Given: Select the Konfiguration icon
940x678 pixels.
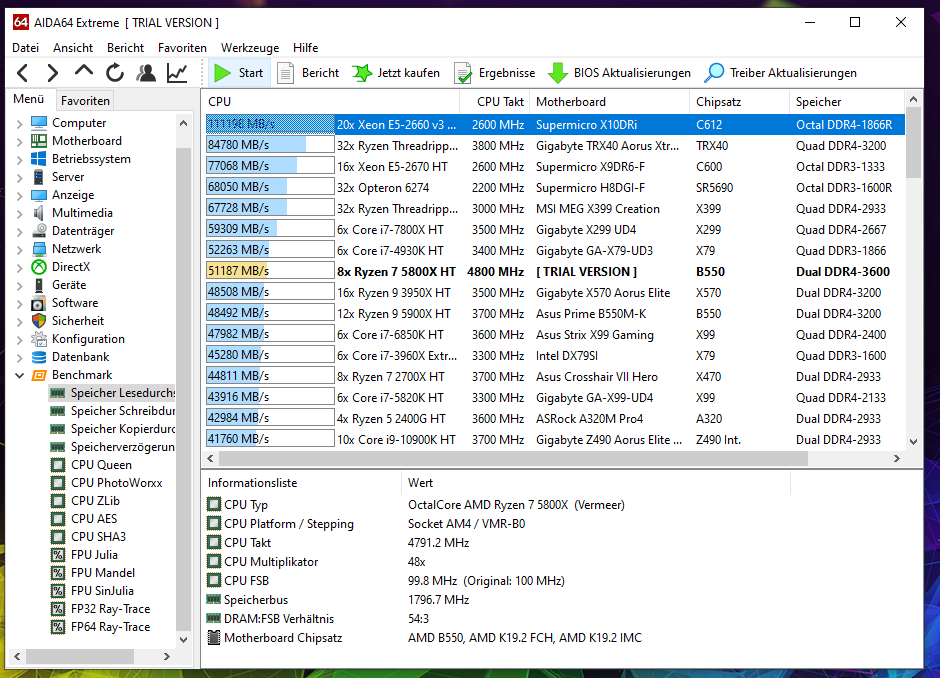Looking at the screenshot, I should pyautogui.click(x=39, y=339).
